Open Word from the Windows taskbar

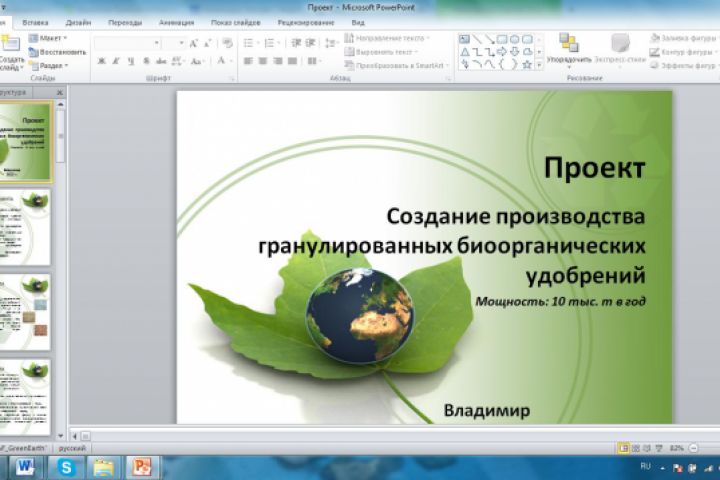[24, 468]
